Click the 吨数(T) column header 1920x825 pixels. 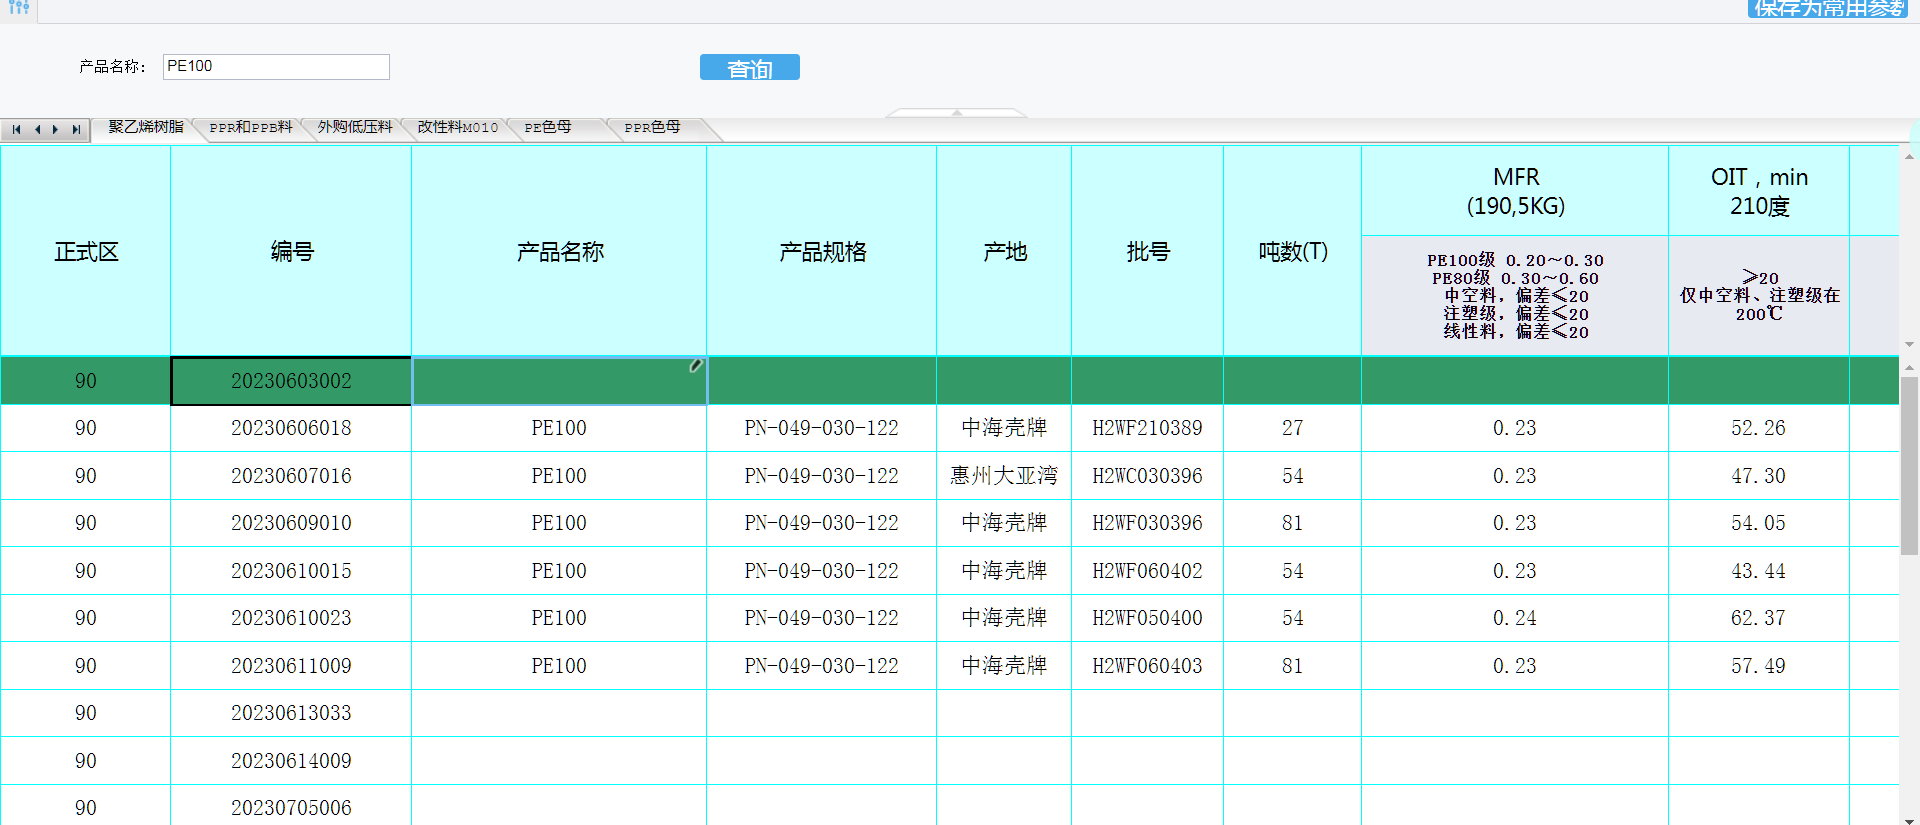coord(1293,251)
